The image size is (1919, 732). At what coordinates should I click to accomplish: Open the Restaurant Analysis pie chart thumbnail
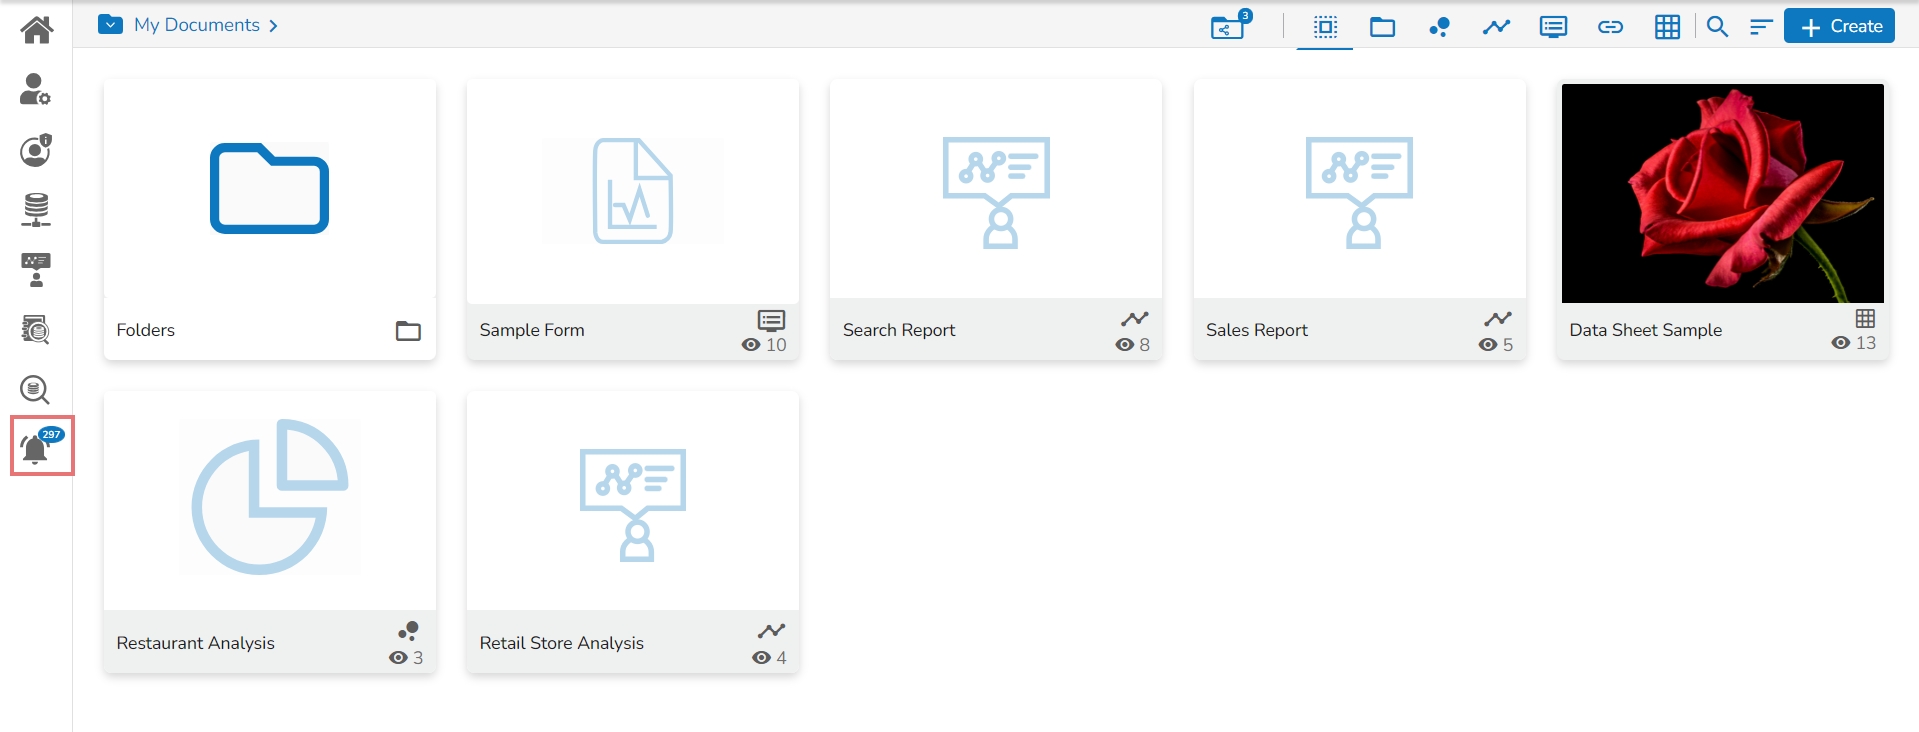(x=270, y=498)
